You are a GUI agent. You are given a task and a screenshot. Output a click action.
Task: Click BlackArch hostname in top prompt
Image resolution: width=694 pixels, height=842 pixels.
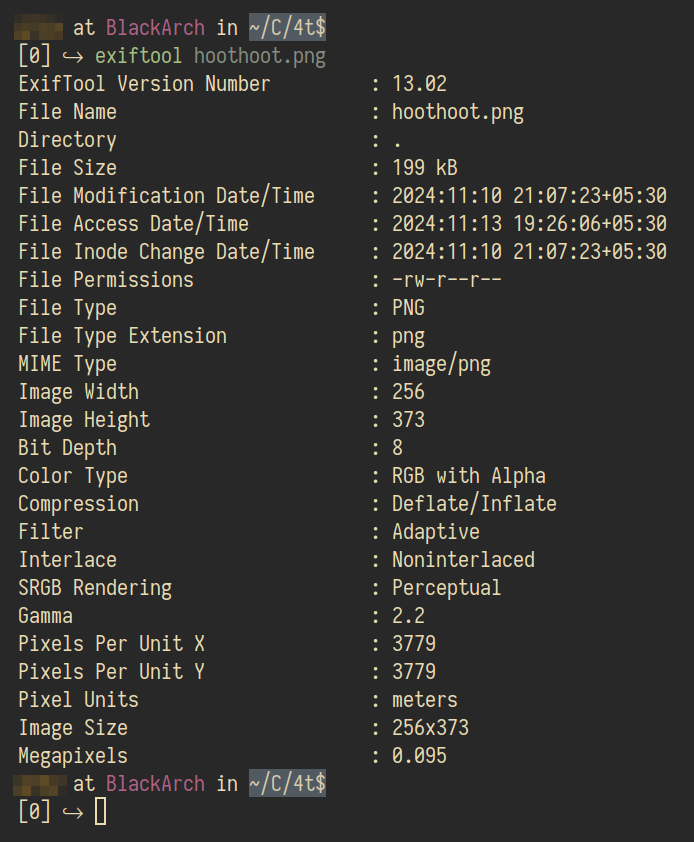(x=155, y=27)
